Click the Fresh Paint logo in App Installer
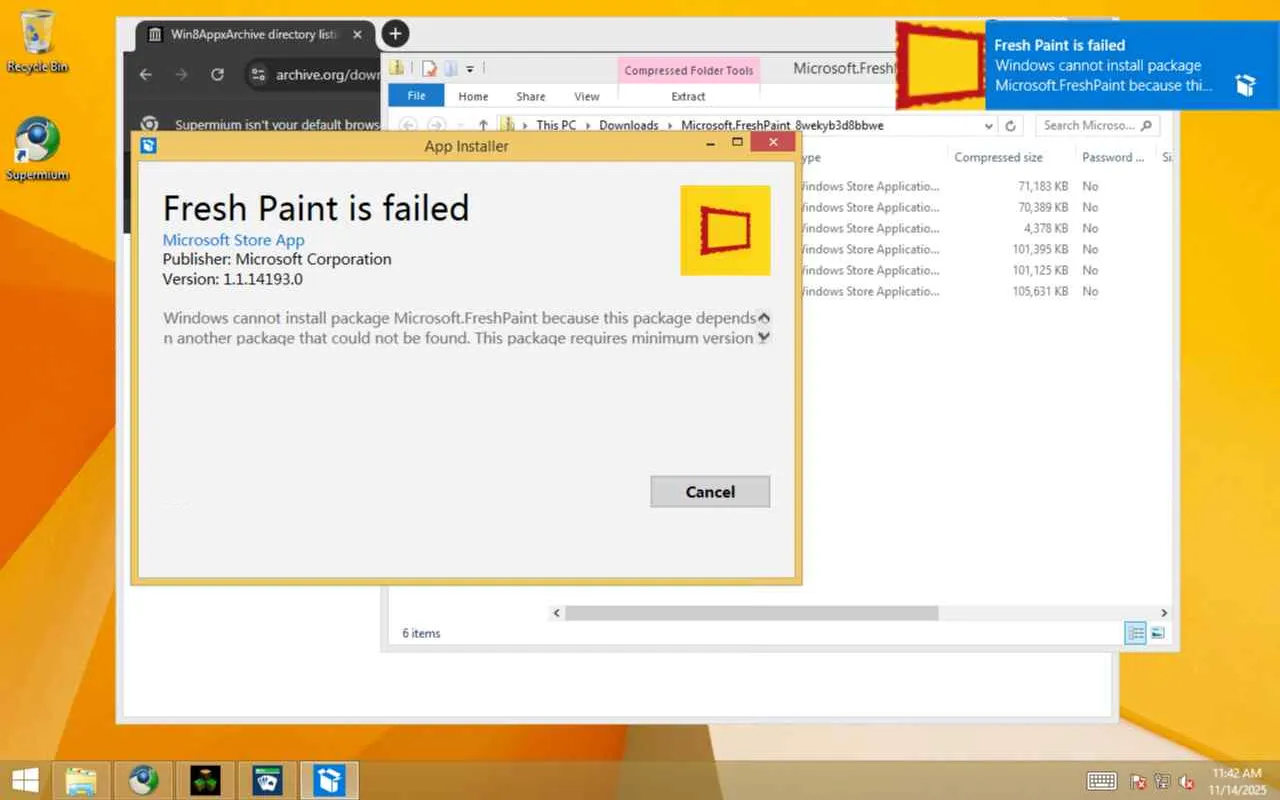 tap(725, 230)
